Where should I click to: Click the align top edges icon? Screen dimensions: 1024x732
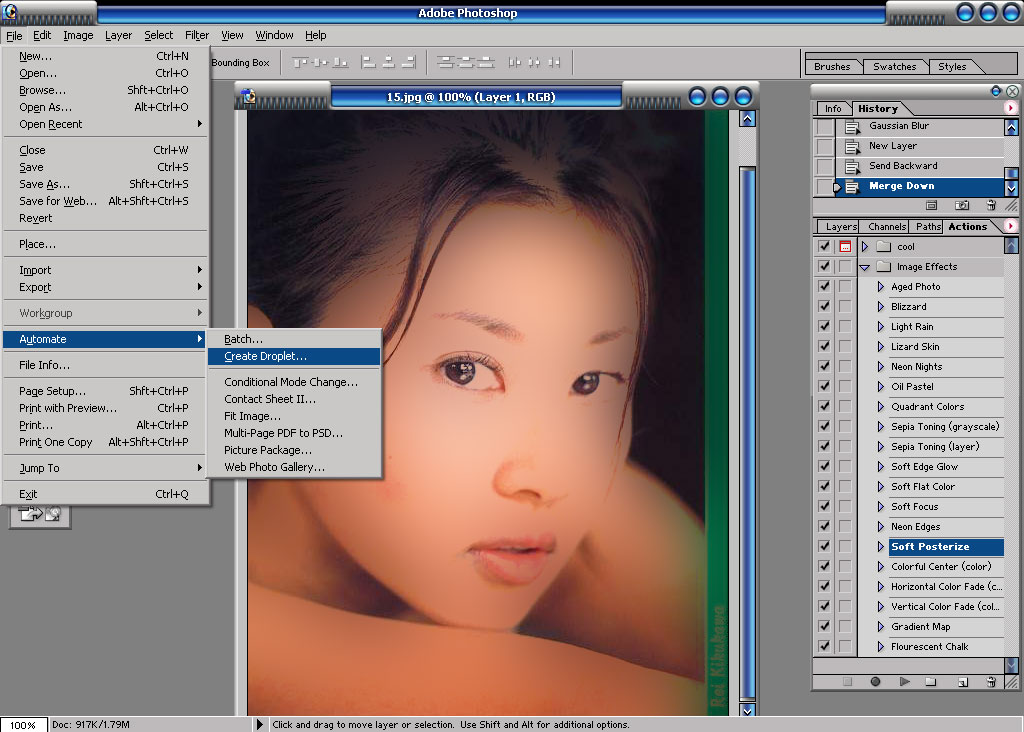click(x=300, y=63)
